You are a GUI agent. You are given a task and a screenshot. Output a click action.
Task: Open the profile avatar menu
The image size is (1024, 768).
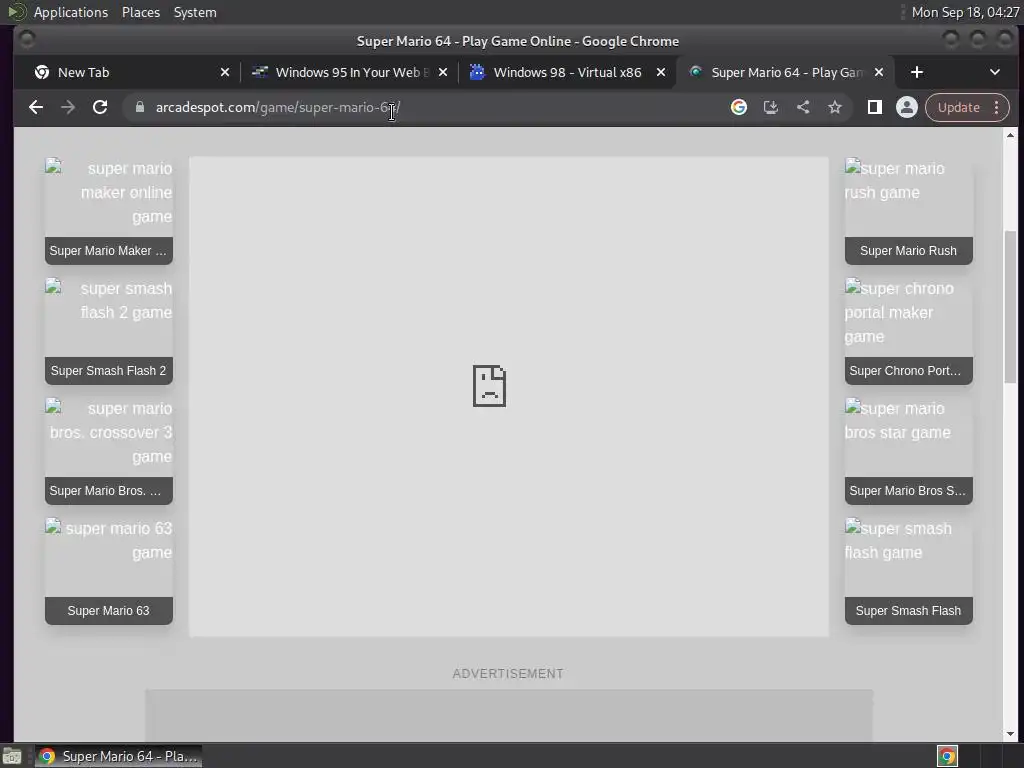tap(906, 107)
